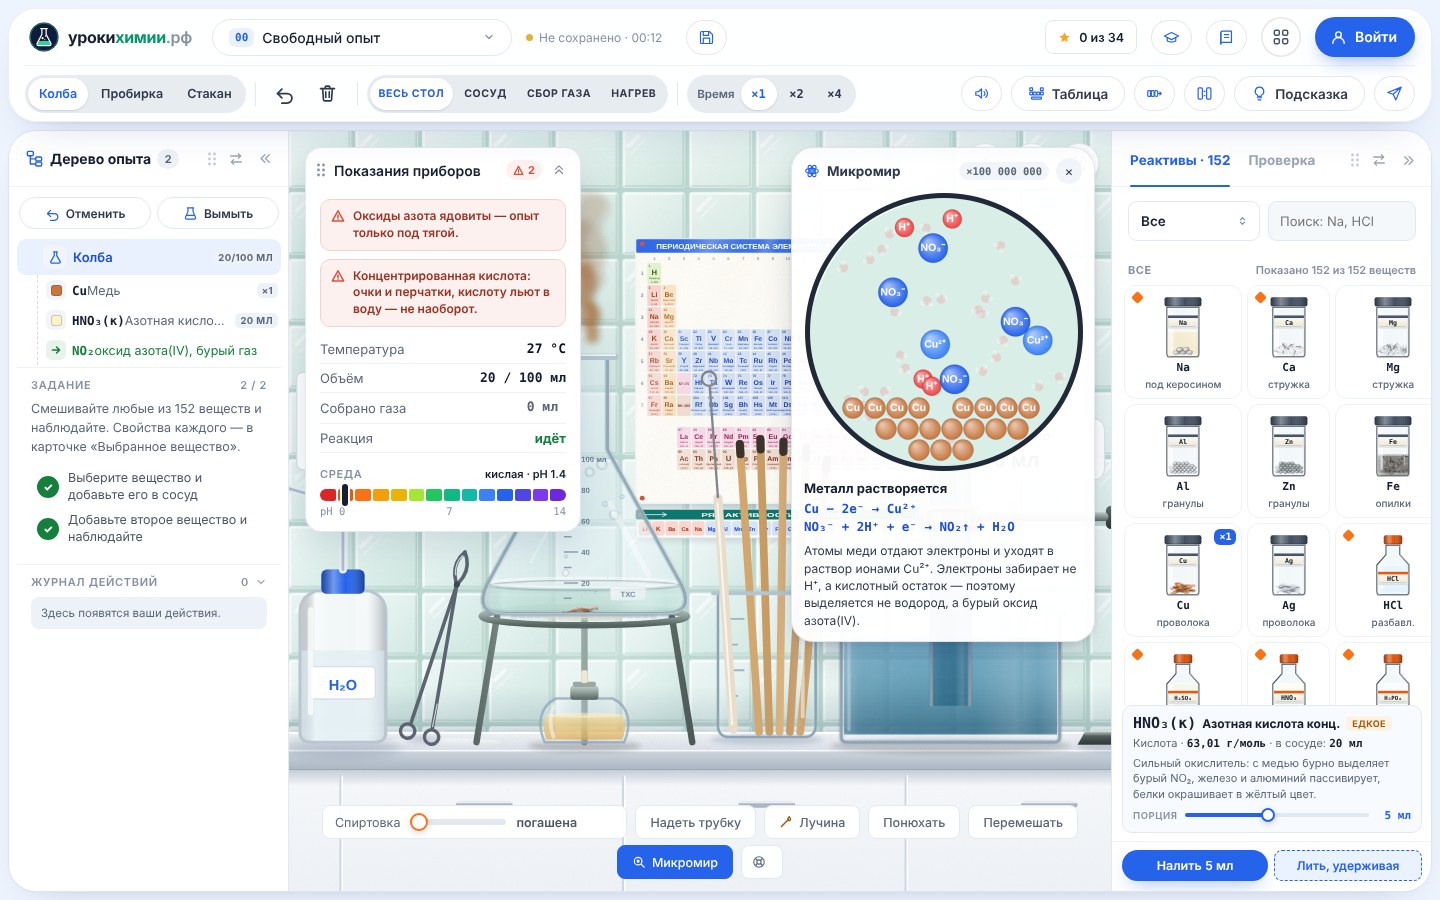Open the Все category filter dropdown

click(1193, 221)
